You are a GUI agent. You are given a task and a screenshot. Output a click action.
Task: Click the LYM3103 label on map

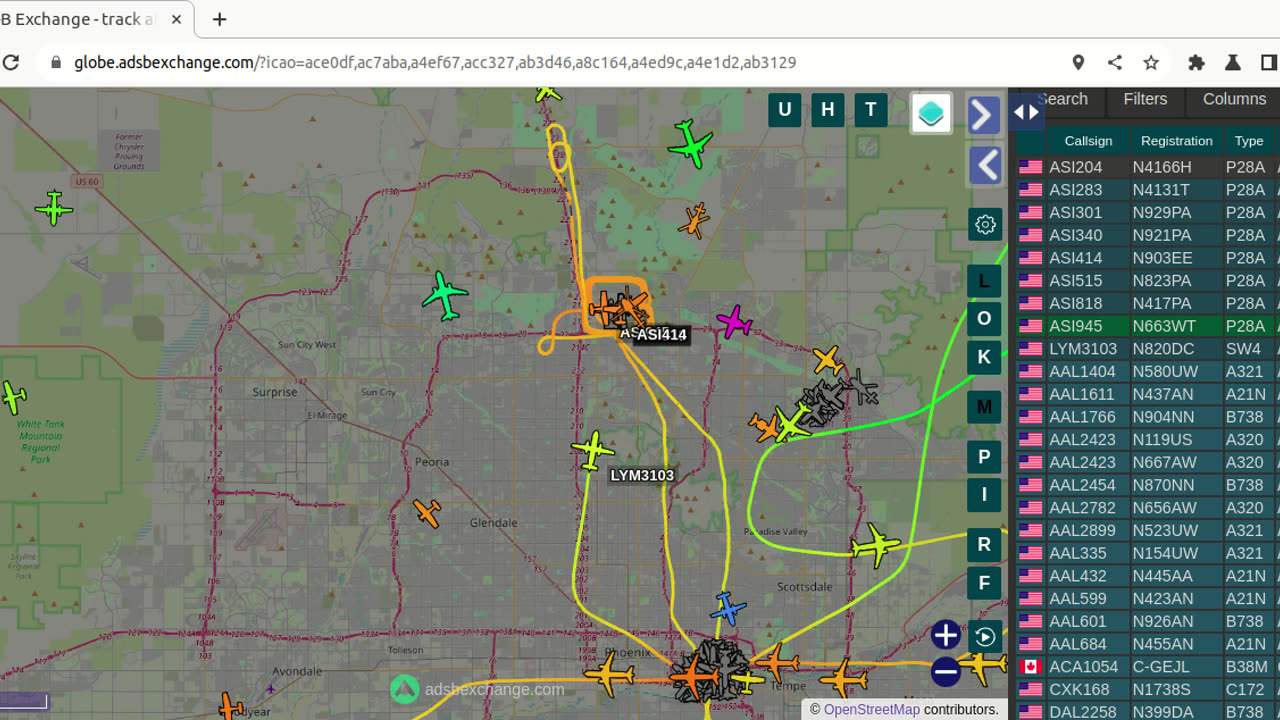point(642,475)
